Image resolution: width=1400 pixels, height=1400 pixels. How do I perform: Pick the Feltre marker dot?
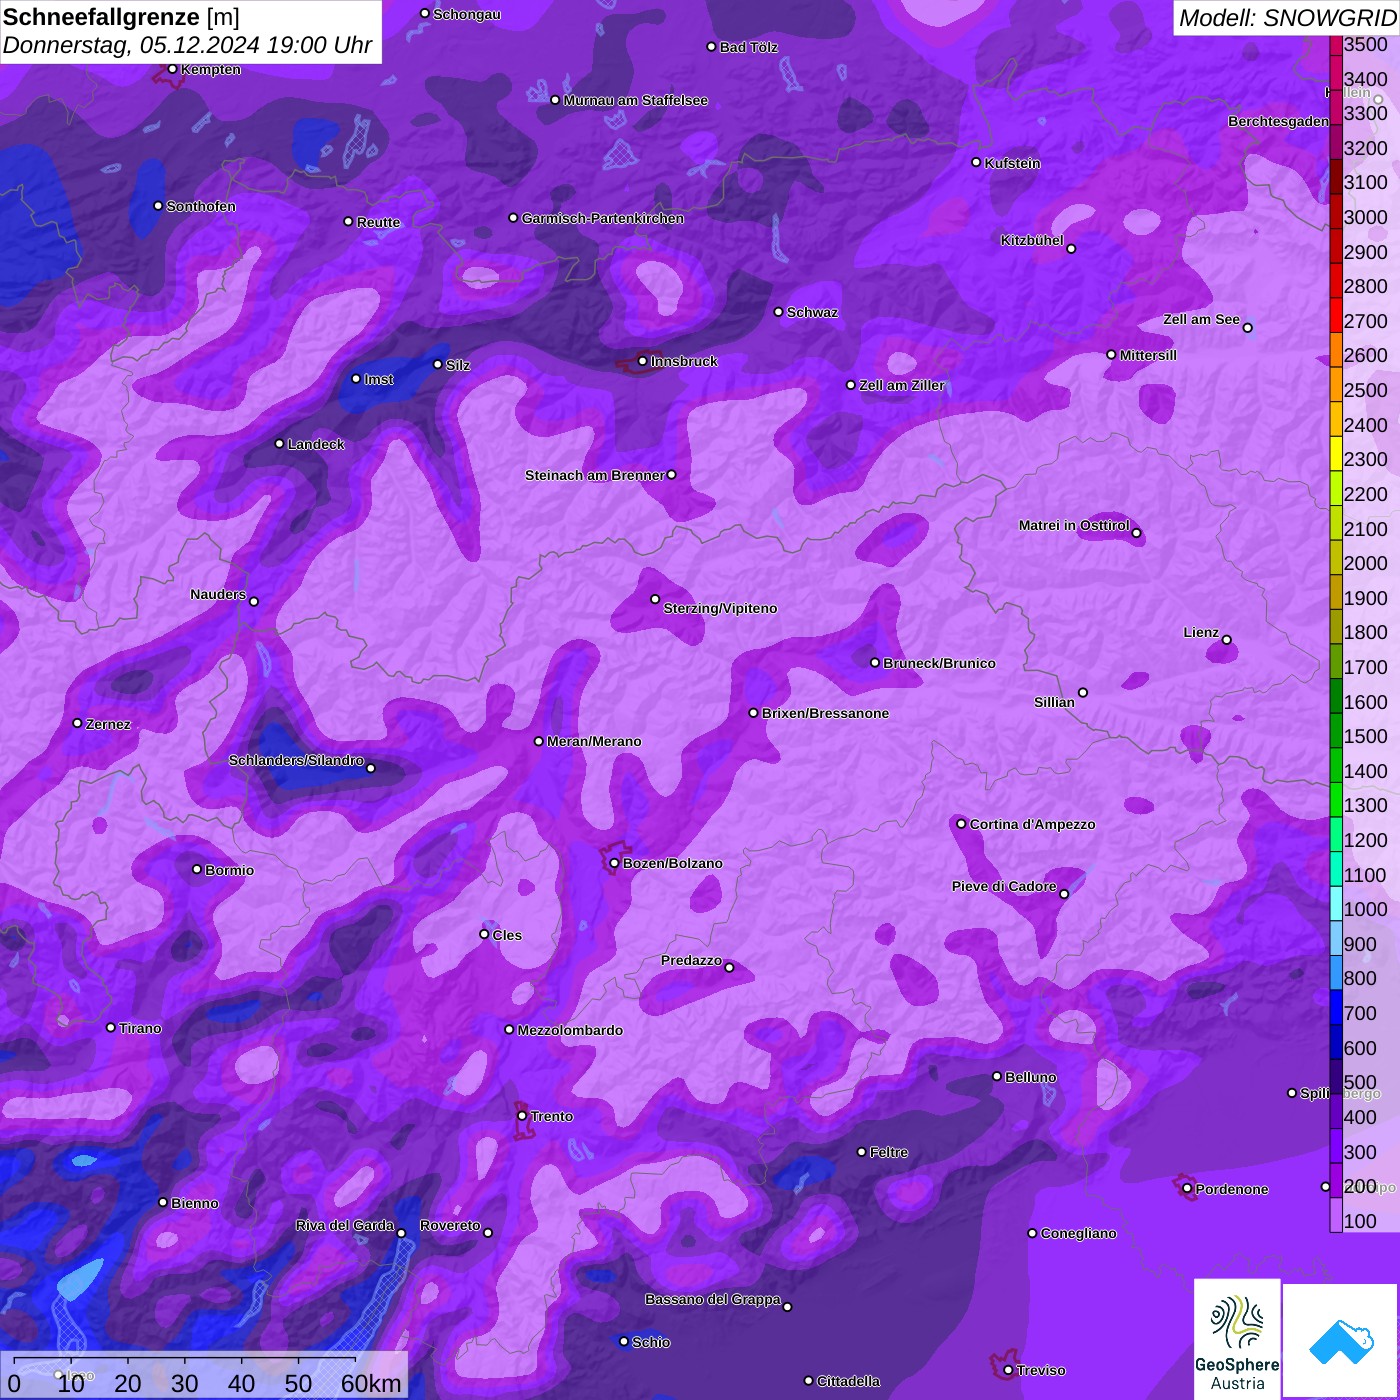click(x=862, y=1152)
